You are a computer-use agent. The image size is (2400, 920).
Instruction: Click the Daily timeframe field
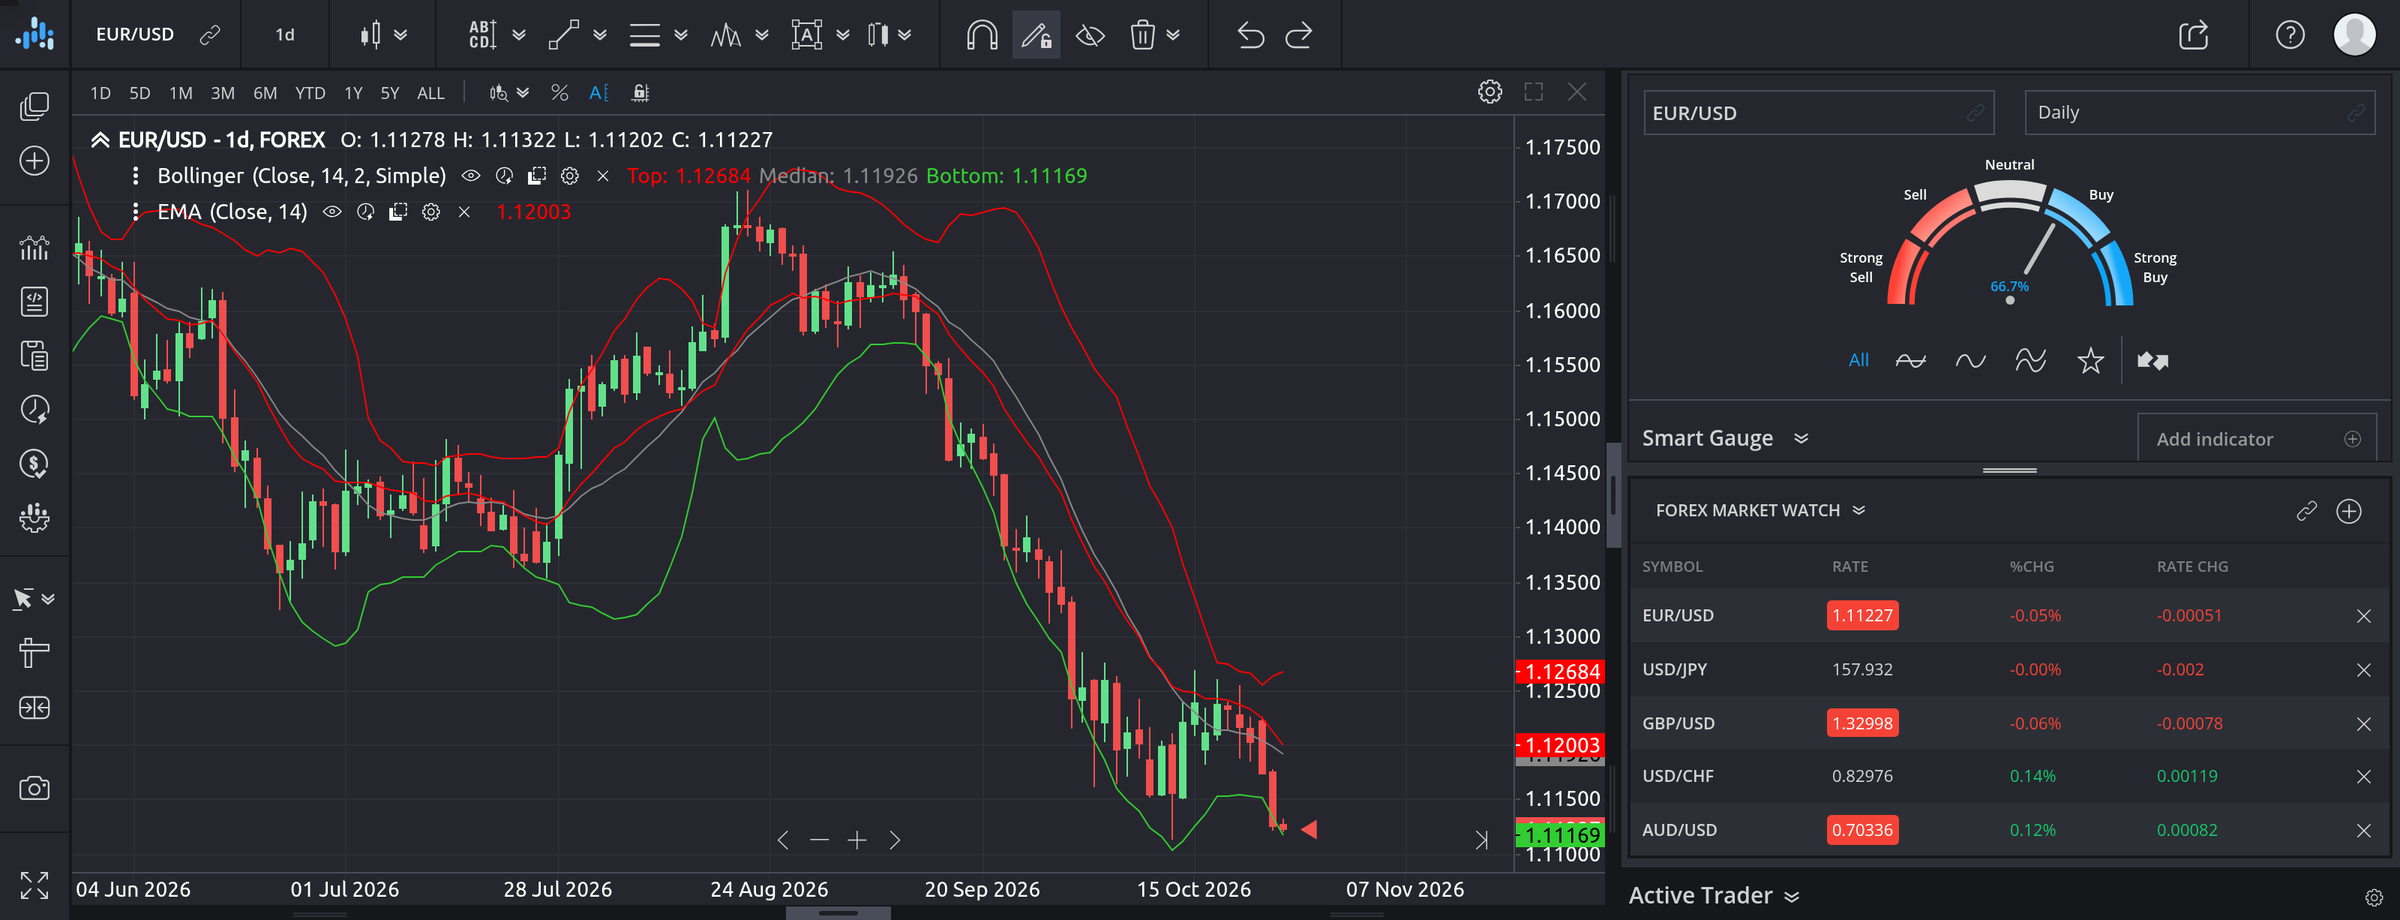click(x=2200, y=113)
